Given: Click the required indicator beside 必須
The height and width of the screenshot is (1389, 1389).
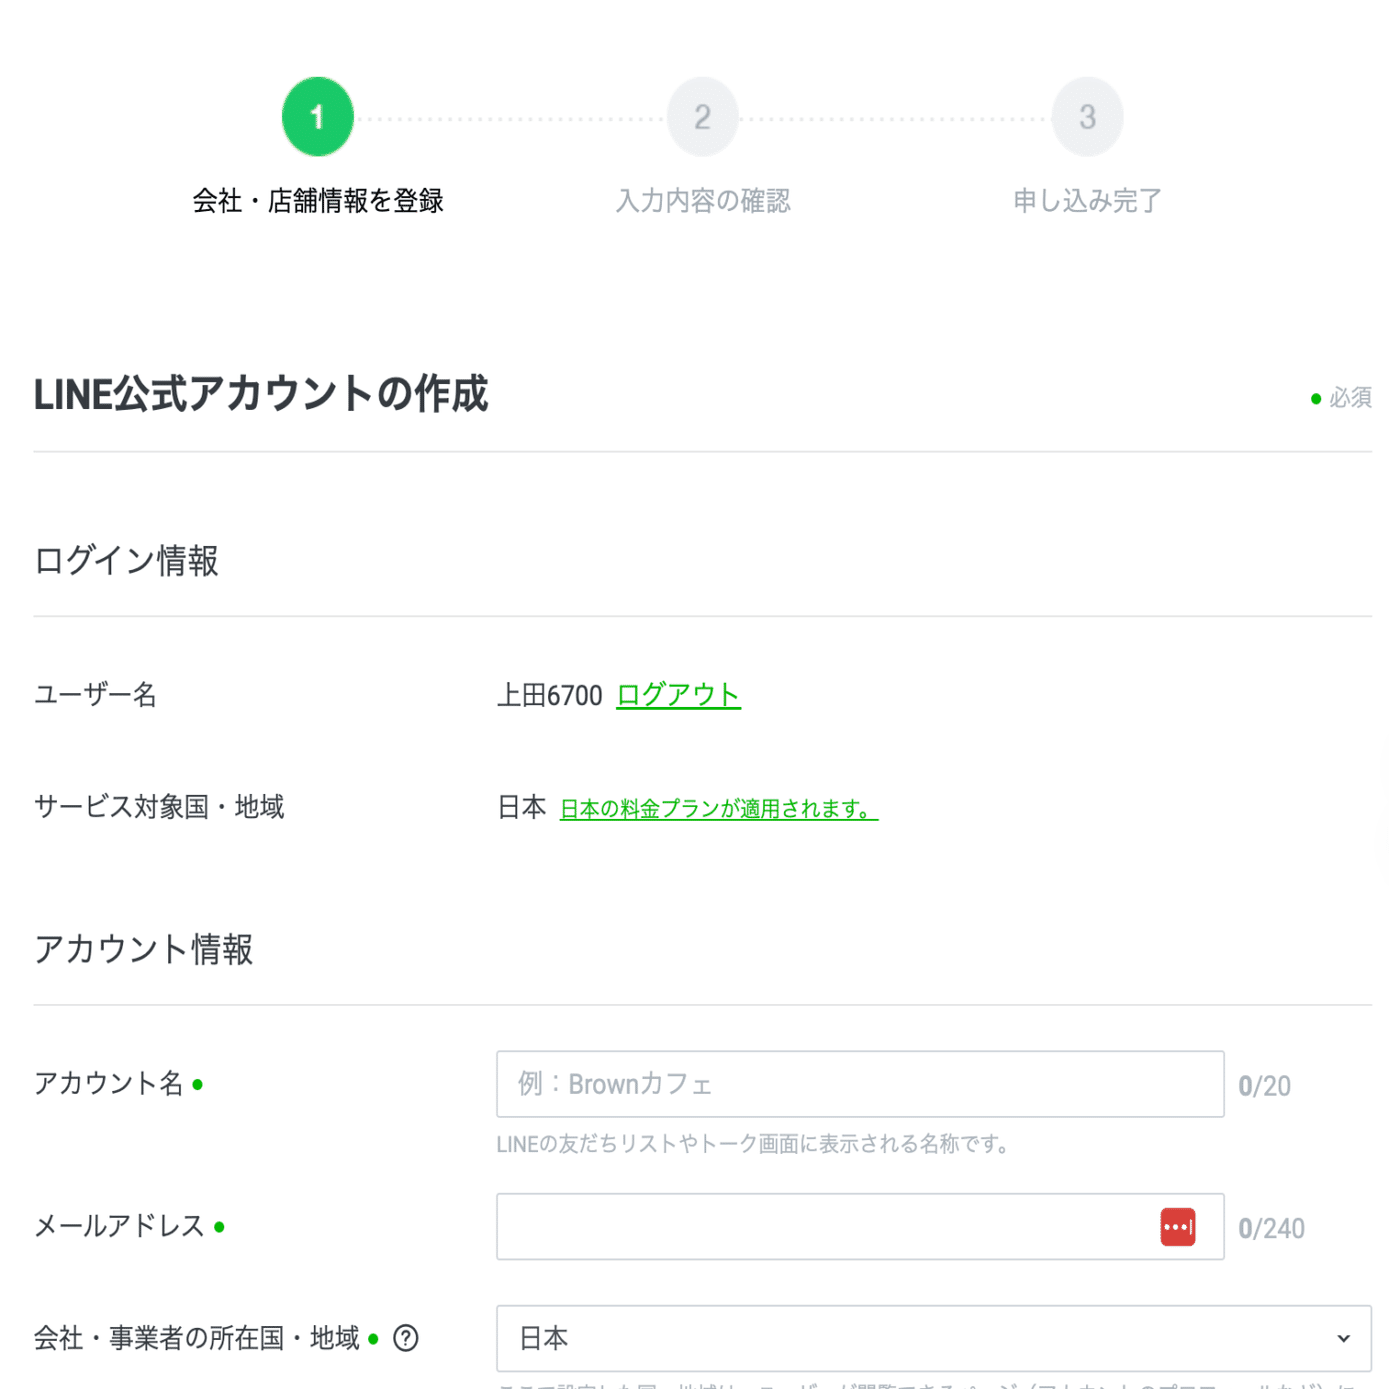Looking at the screenshot, I should [1315, 397].
